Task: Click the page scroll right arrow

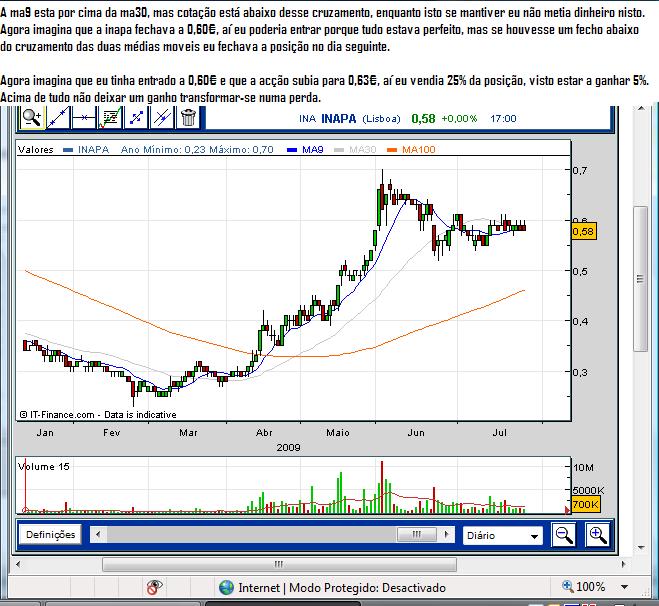Action: click(x=624, y=564)
